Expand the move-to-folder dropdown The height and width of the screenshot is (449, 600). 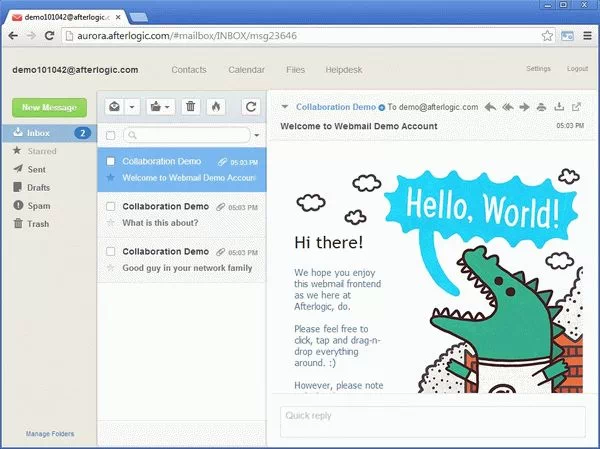(x=167, y=107)
